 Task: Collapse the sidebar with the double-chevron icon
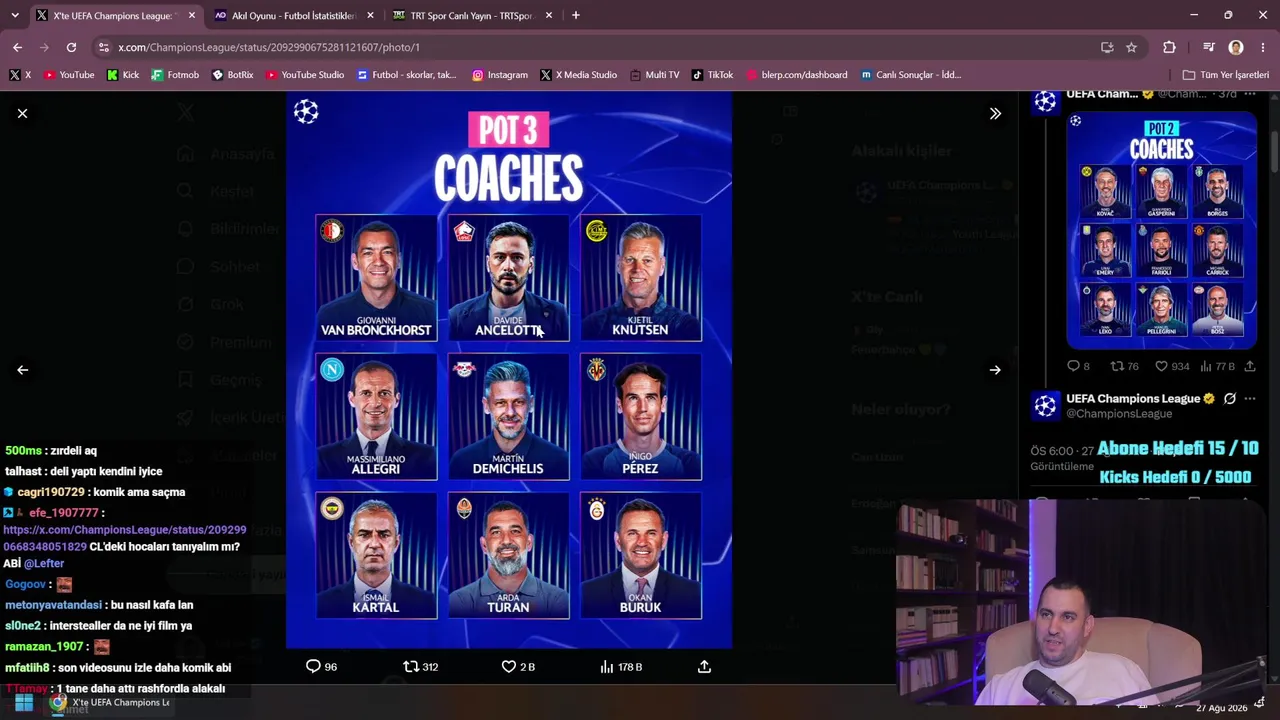point(995,114)
